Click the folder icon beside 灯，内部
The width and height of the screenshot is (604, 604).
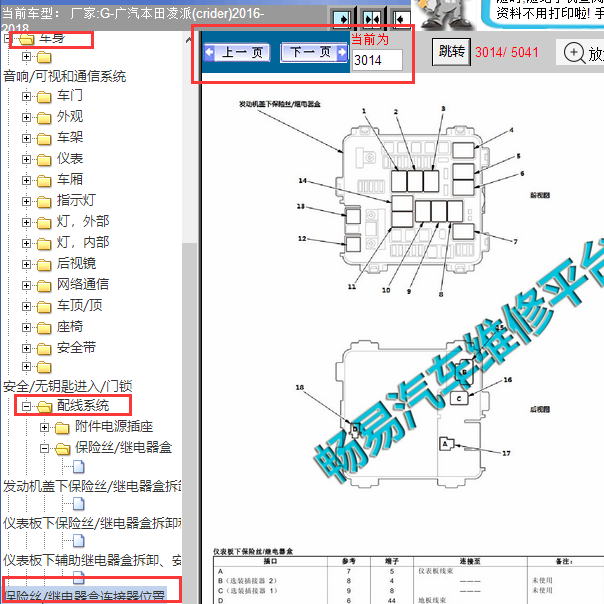click(44, 244)
